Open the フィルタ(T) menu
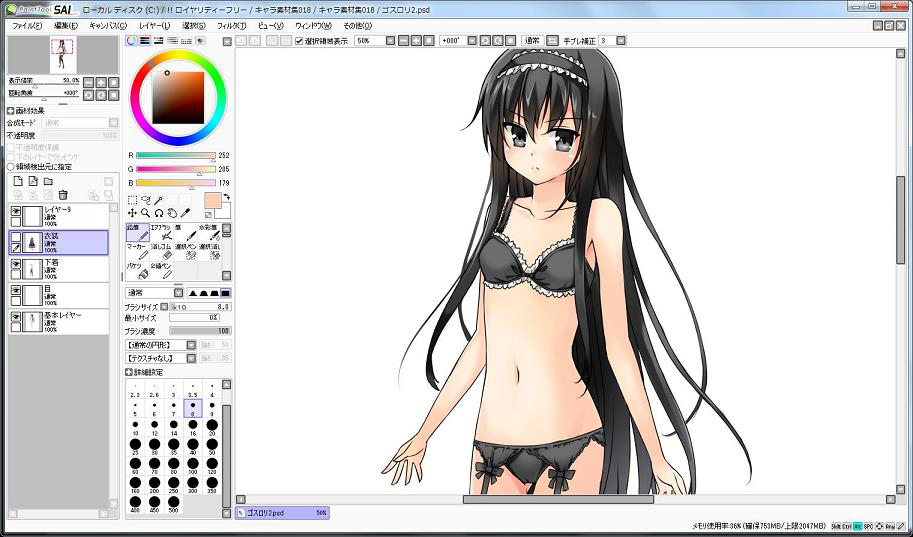This screenshot has height=537, width=913. click(x=231, y=25)
